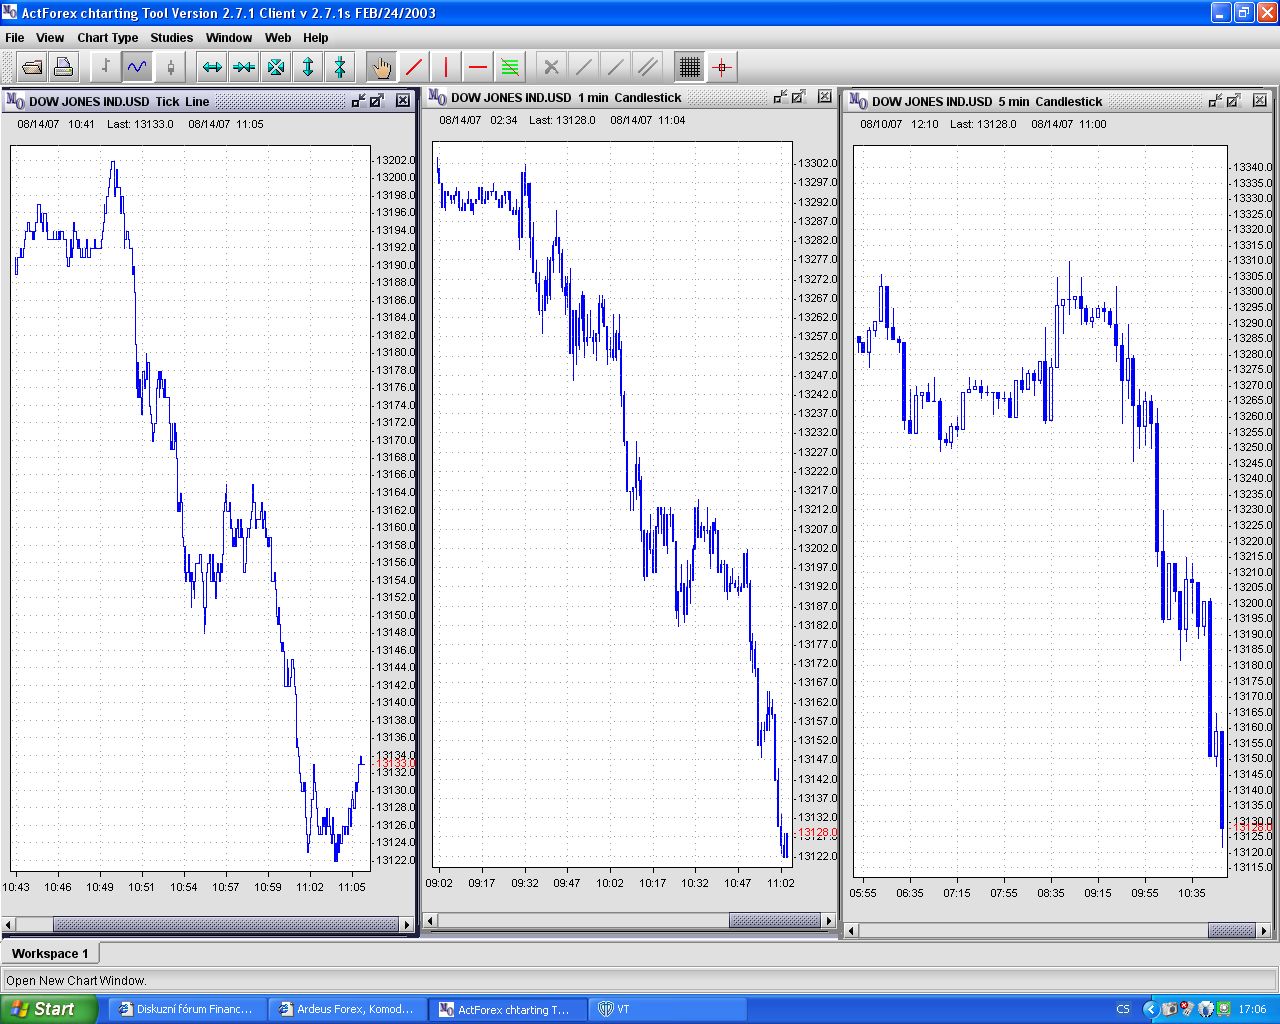Switch to VT taskbar window
Viewport: 1280px width, 1024px height.
[x=668, y=1009]
